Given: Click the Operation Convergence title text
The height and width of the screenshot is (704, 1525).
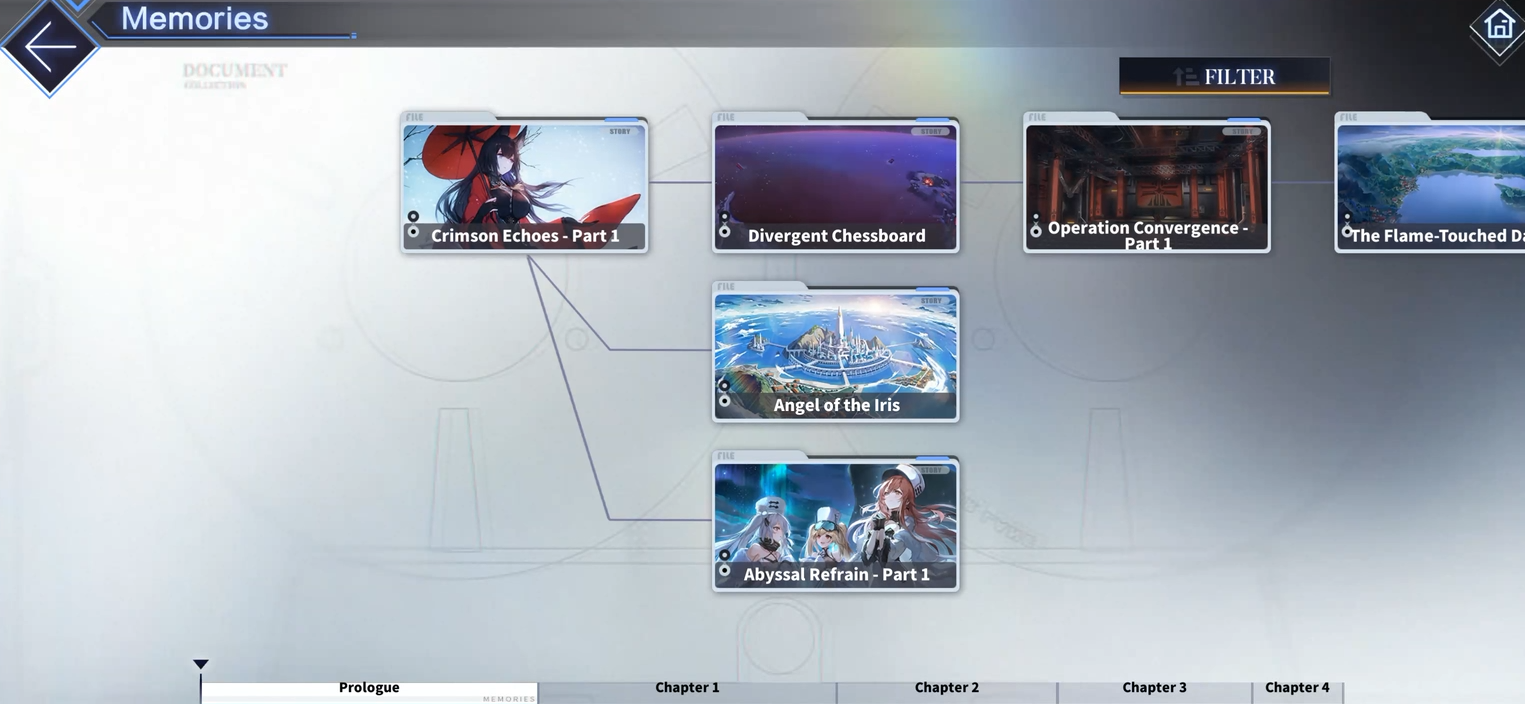Looking at the screenshot, I should (1148, 235).
